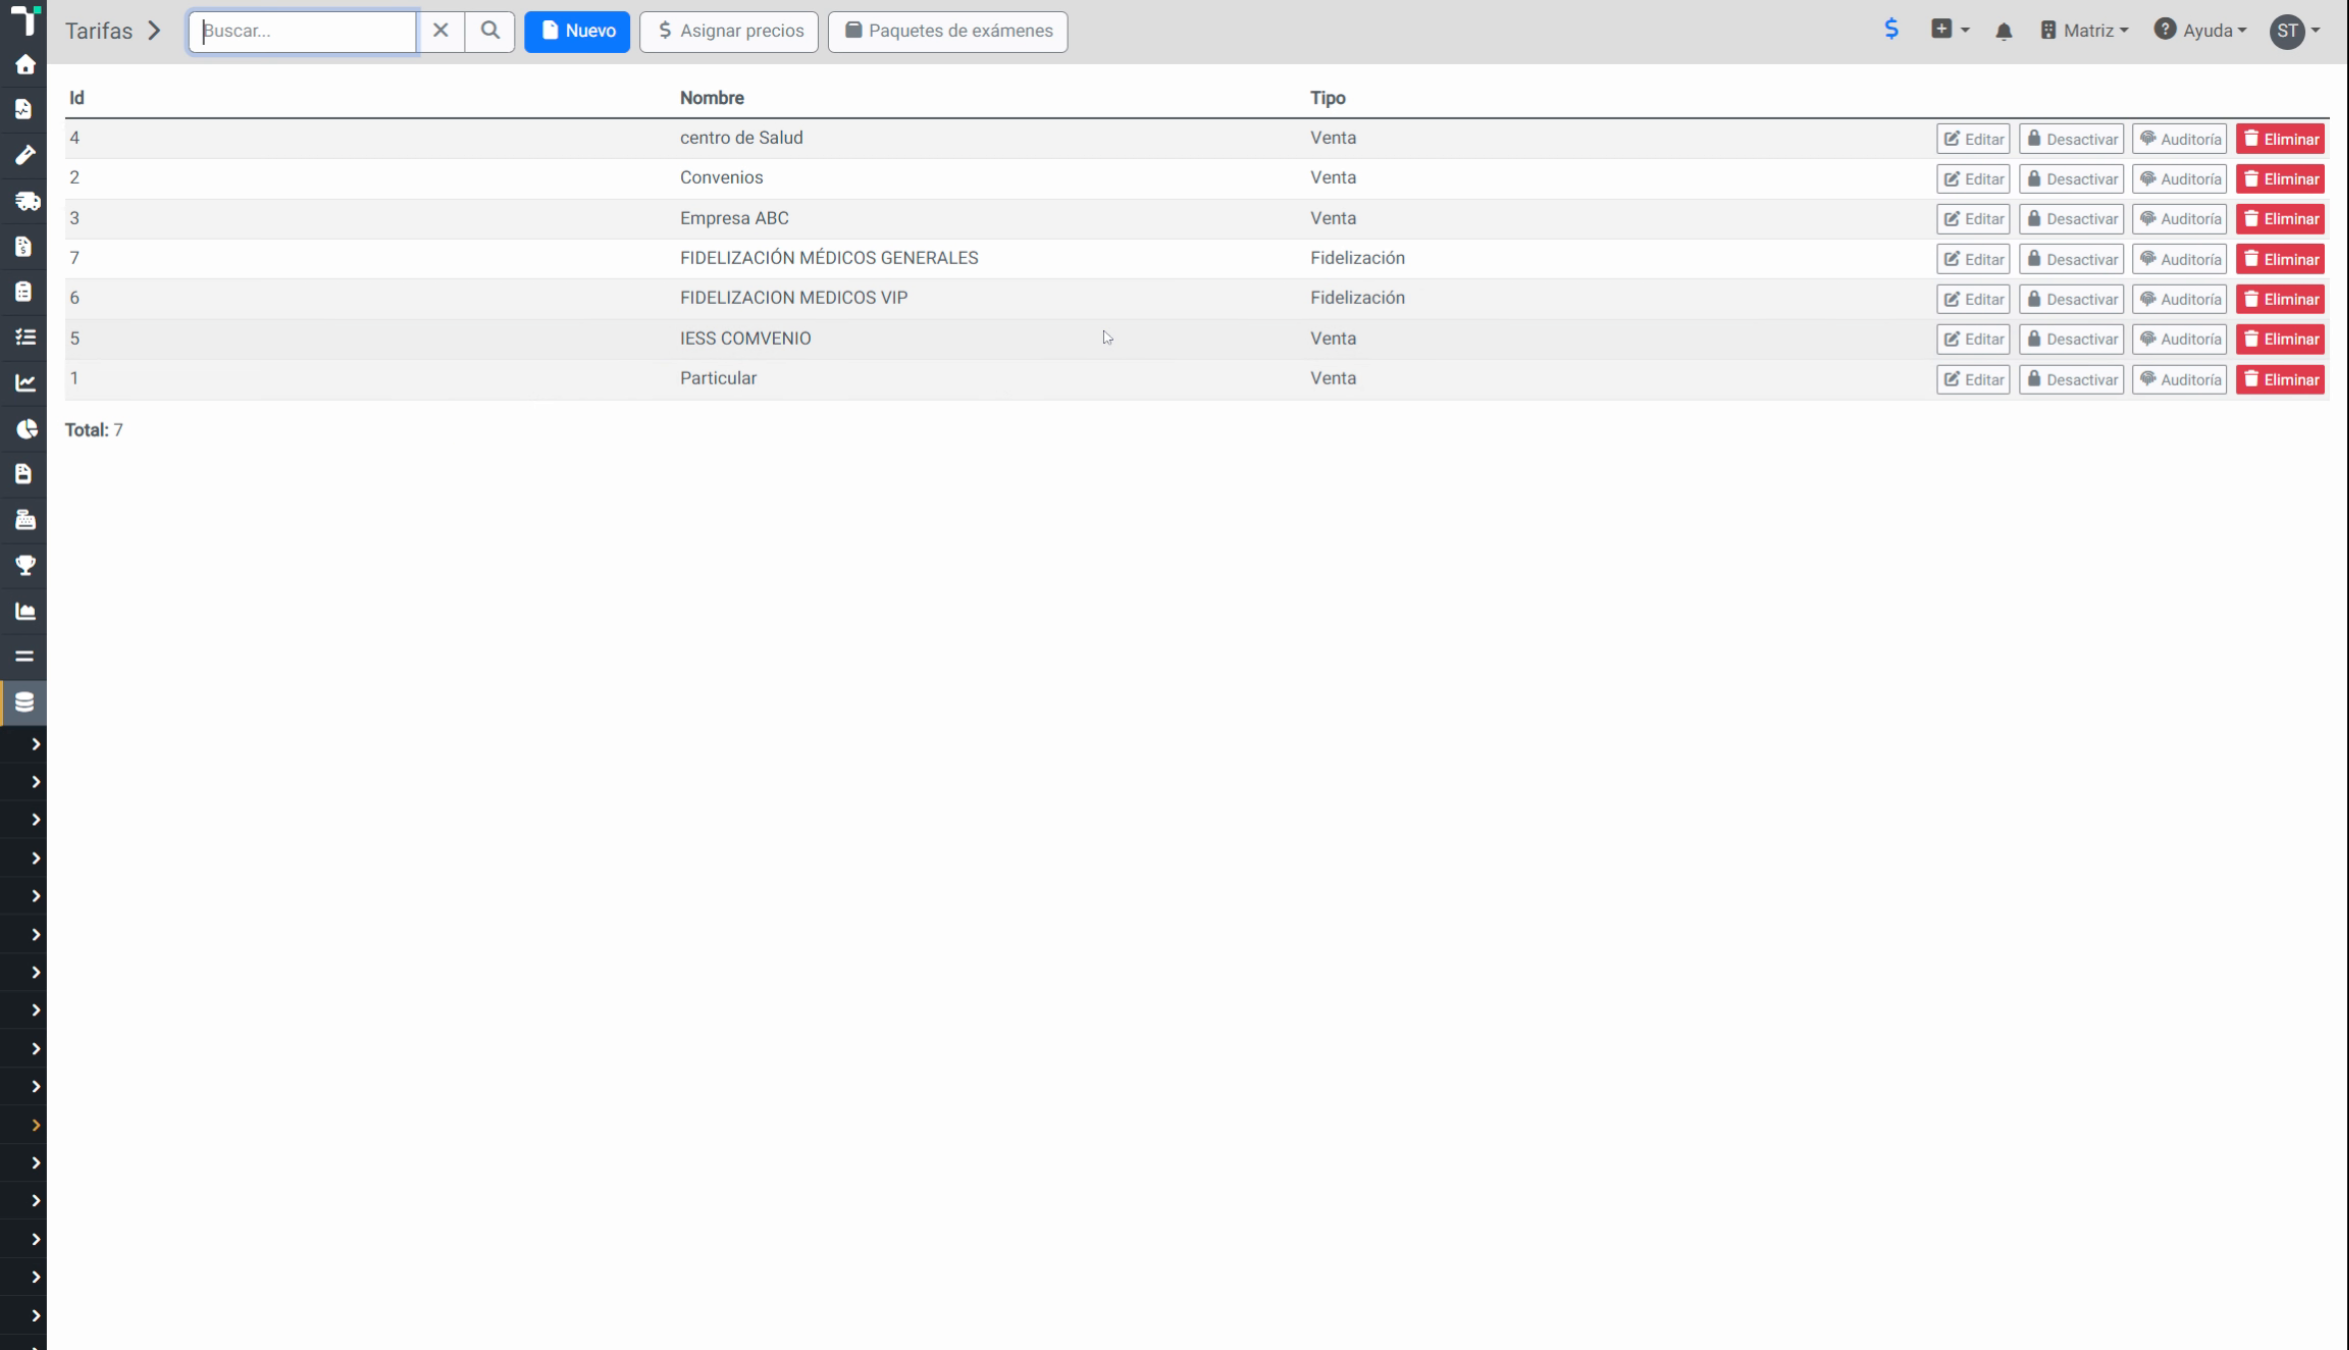Delete FIDELIZACIÓN MÉDICOS GENERALES tariff

2280,259
